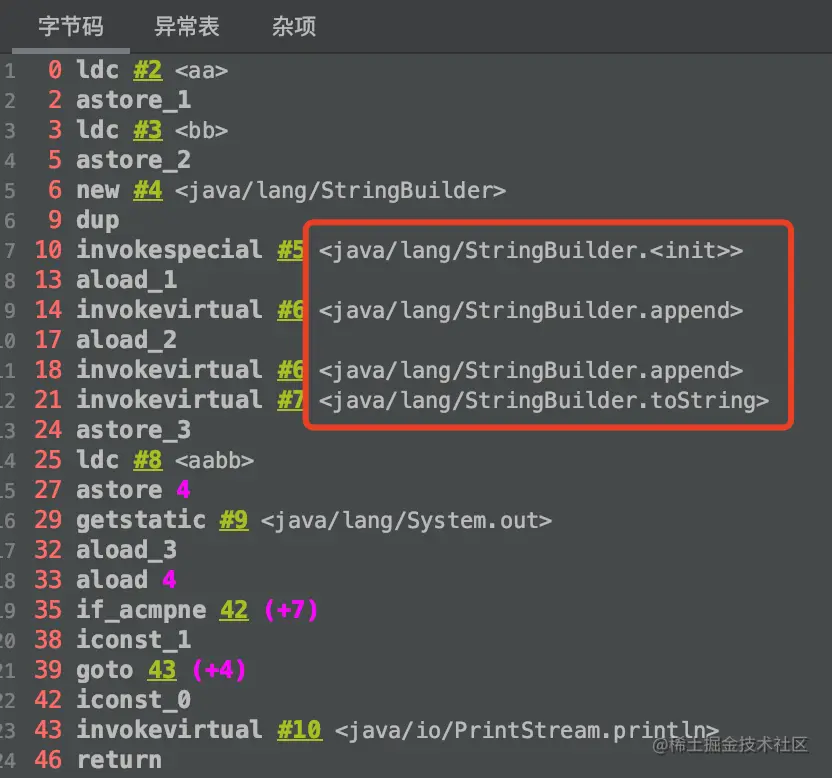Open the #10 link for println

(299, 730)
